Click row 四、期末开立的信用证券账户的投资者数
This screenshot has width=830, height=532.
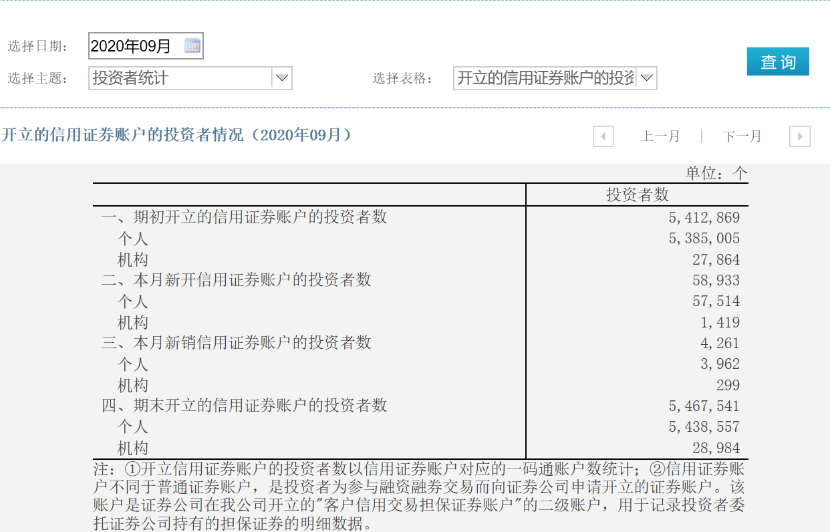[244, 405]
